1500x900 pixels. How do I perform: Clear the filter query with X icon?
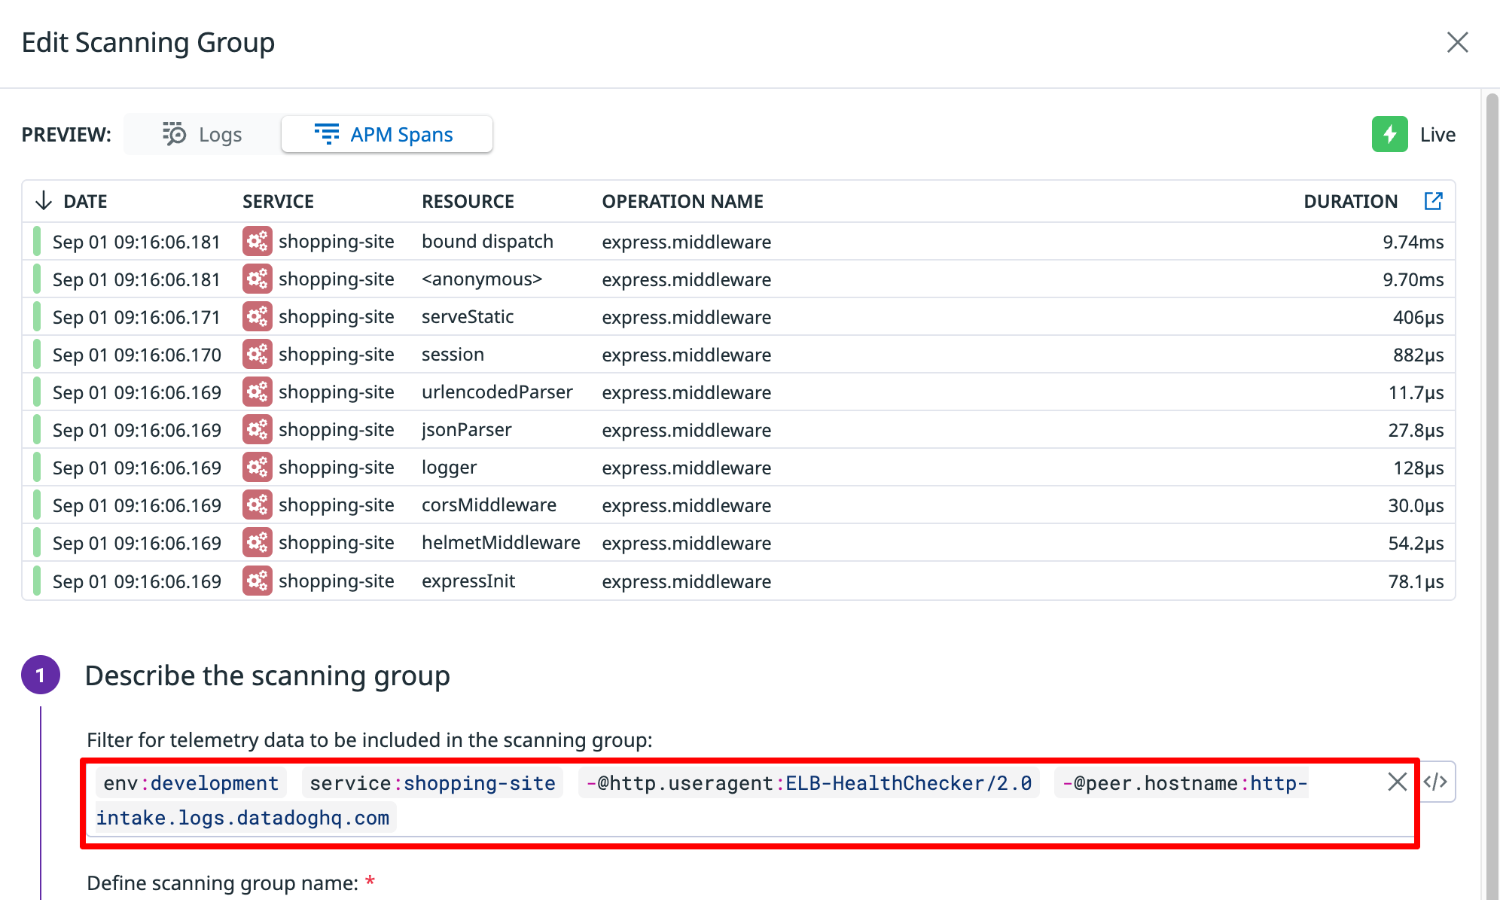tap(1397, 782)
